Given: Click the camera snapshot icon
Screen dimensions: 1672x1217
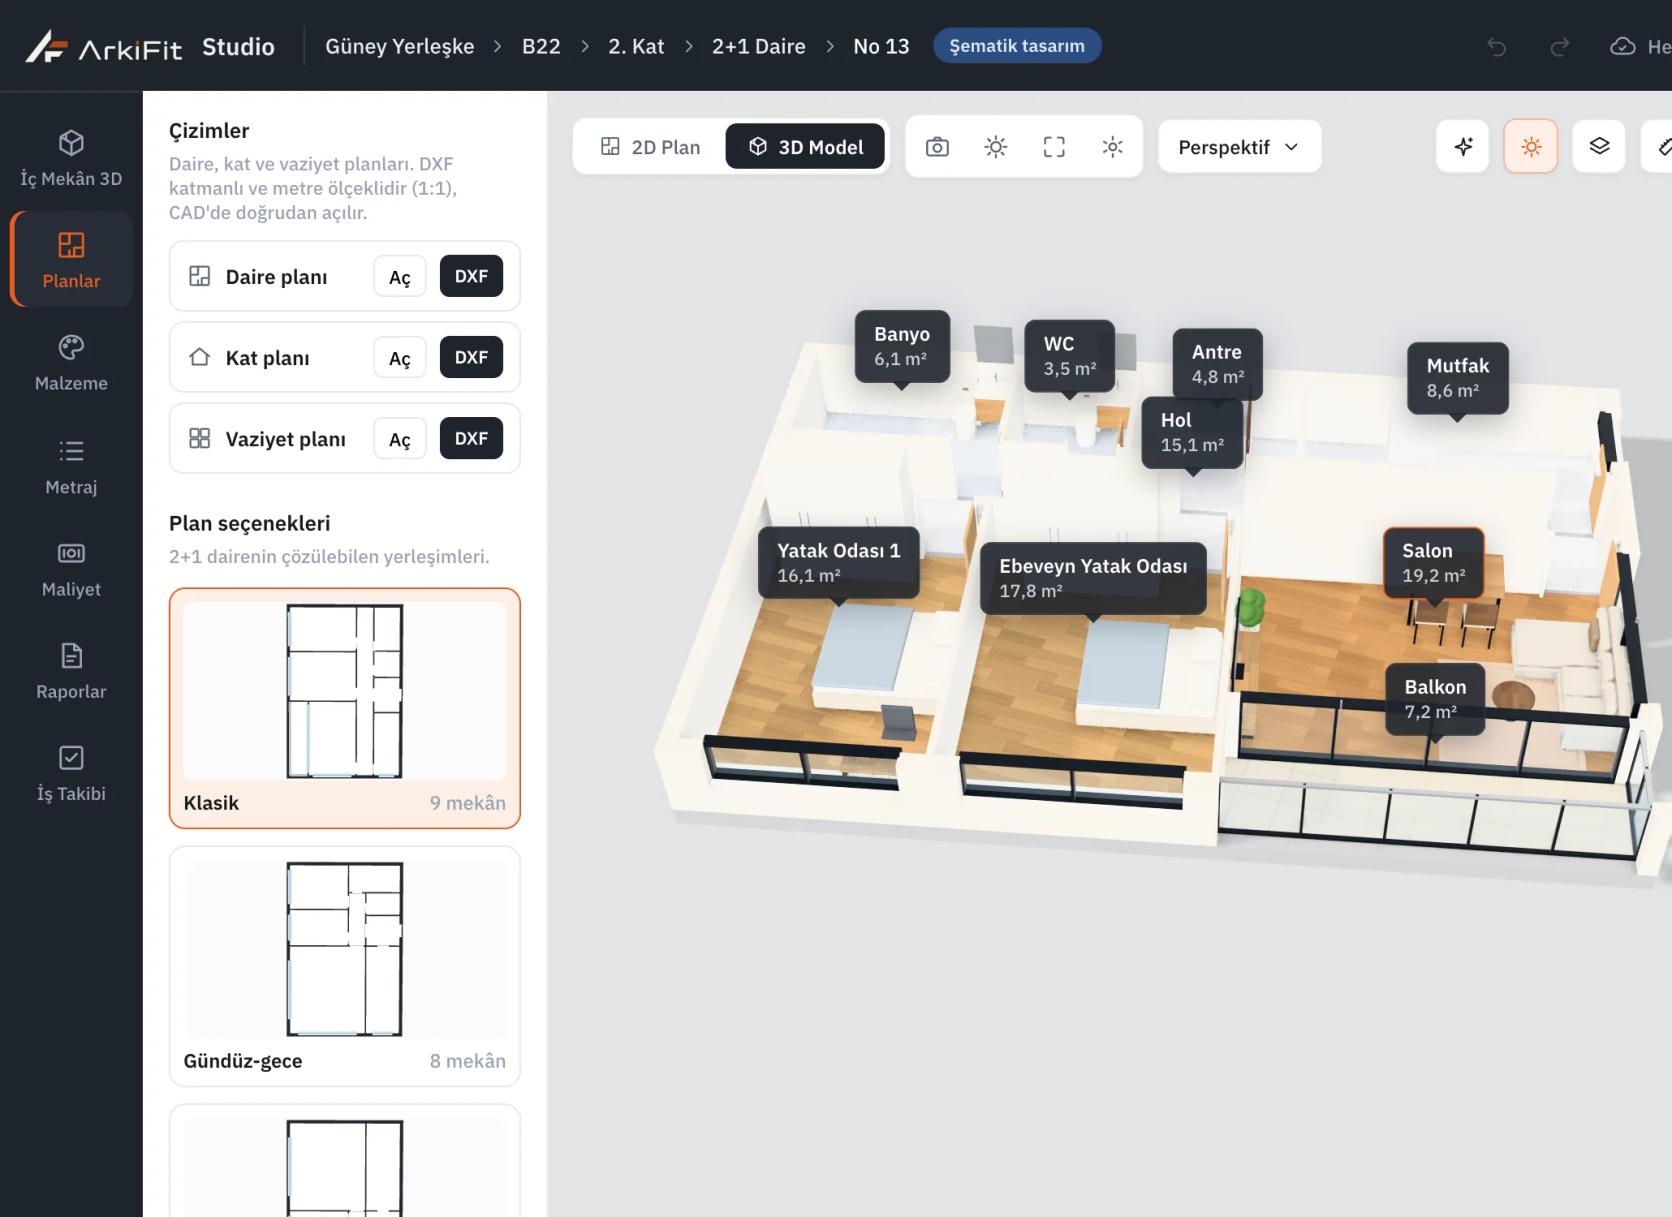Looking at the screenshot, I should coord(937,147).
